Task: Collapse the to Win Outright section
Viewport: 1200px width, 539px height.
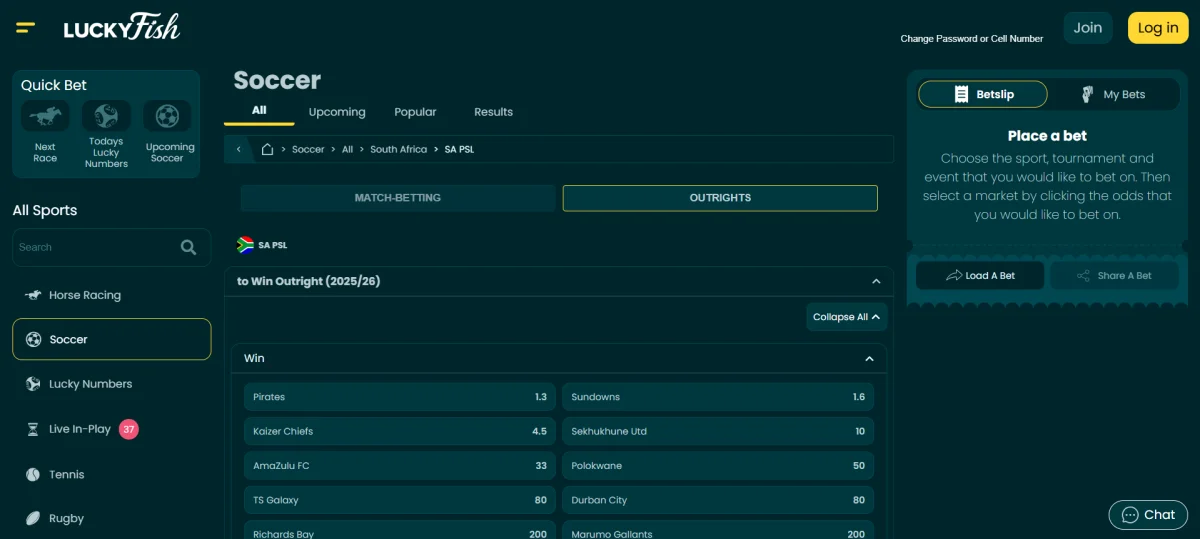Action: (x=876, y=282)
